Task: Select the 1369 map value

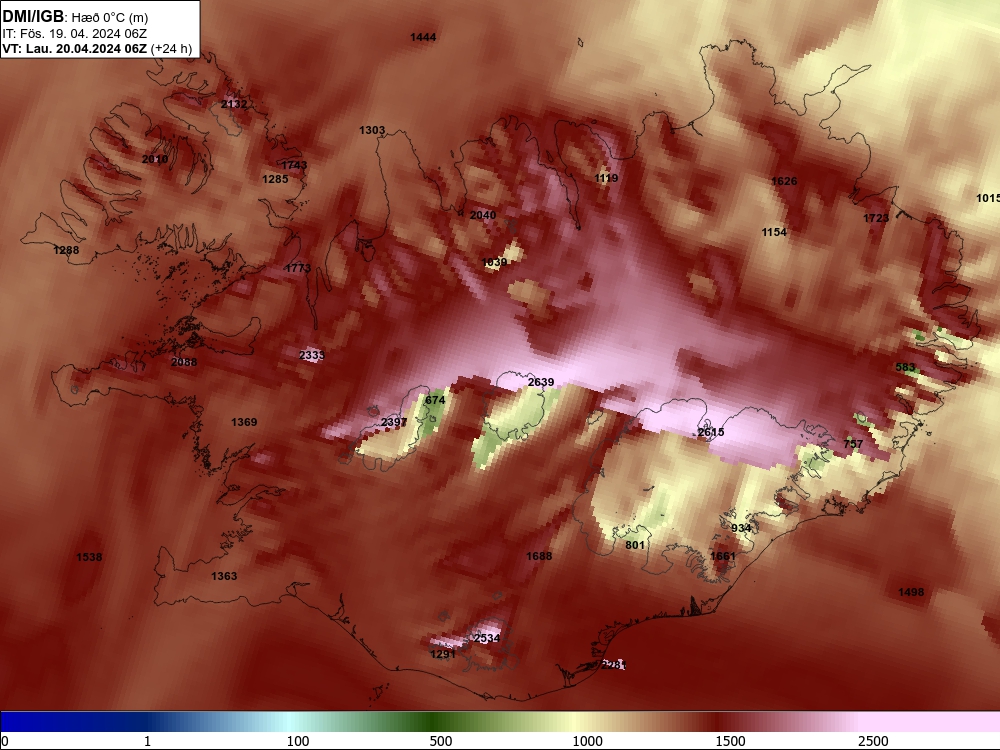Action: tap(244, 422)
